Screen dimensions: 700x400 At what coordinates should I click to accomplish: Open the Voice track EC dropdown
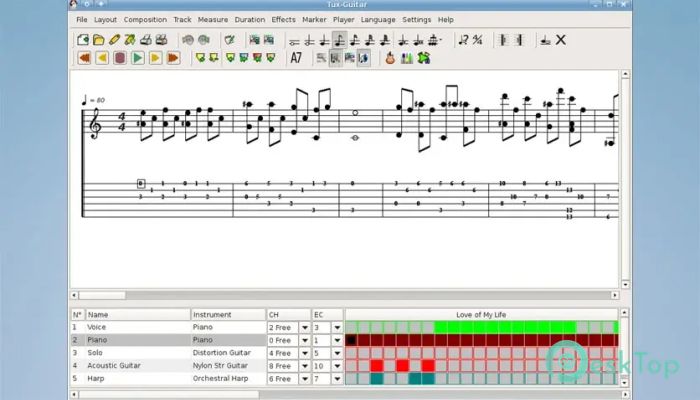[x=338, y=327]
